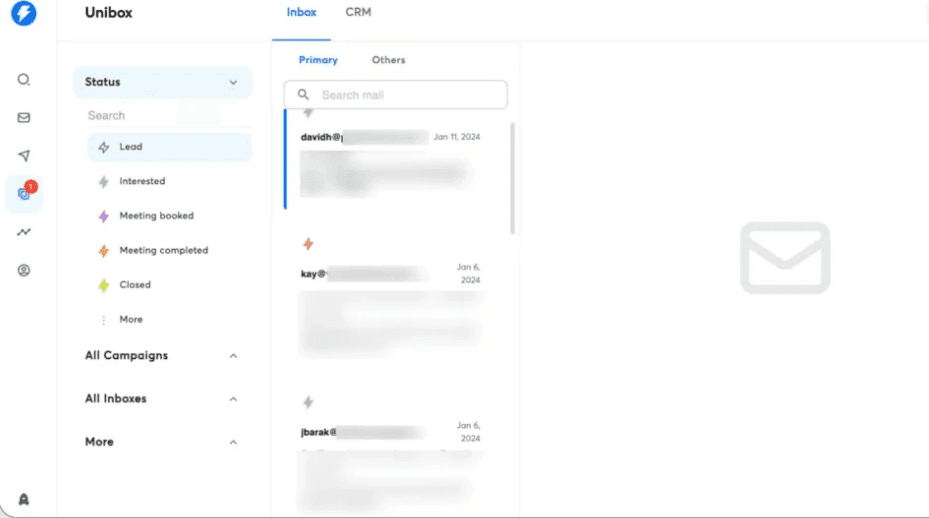Viewport: 929px width, 518px height.
Task: Open the envelope mail icon in sidebar
Action: 24,117
